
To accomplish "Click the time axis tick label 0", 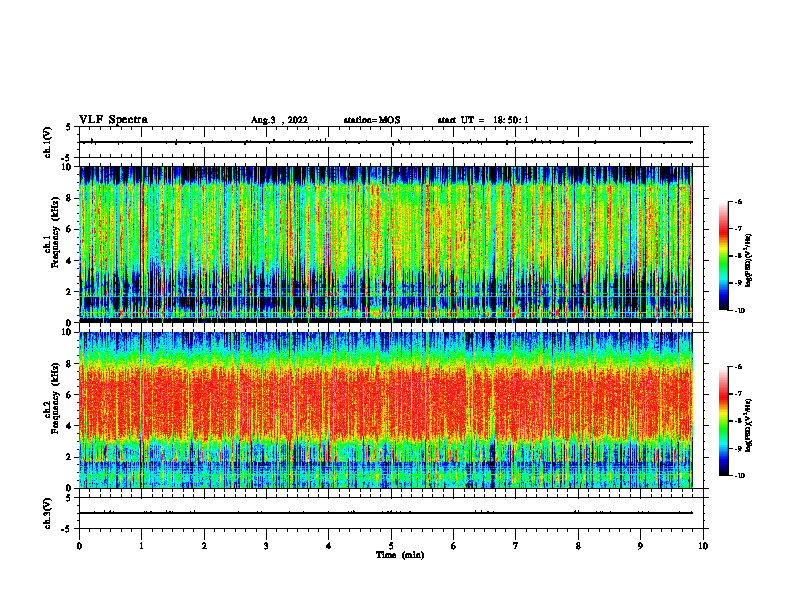I will [x=79, y=546].
